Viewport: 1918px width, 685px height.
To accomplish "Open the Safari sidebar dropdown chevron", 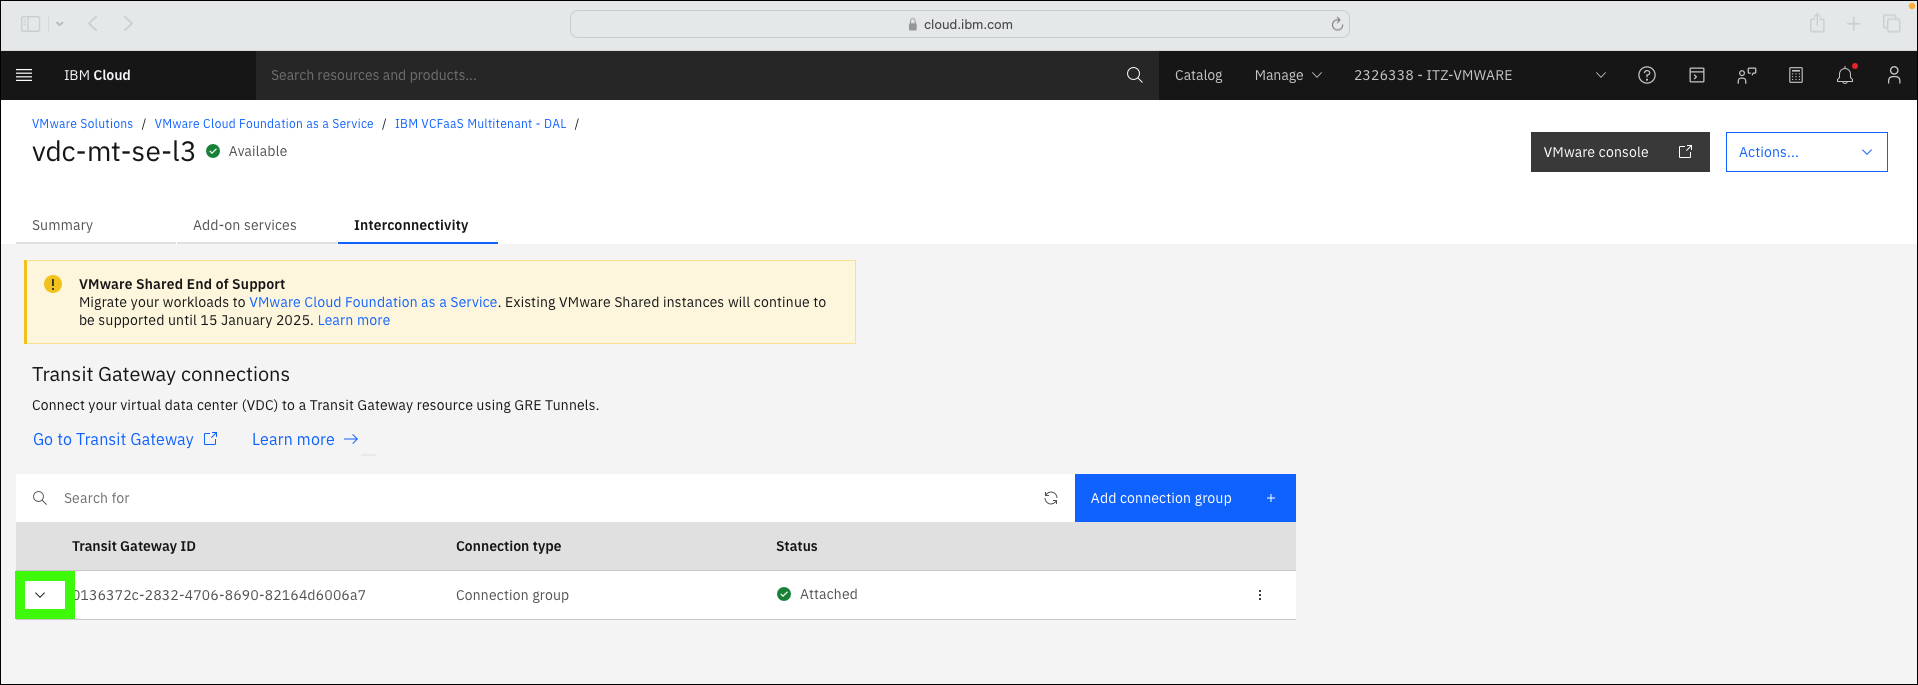I will pyautogui.click(x=60, y=23).
